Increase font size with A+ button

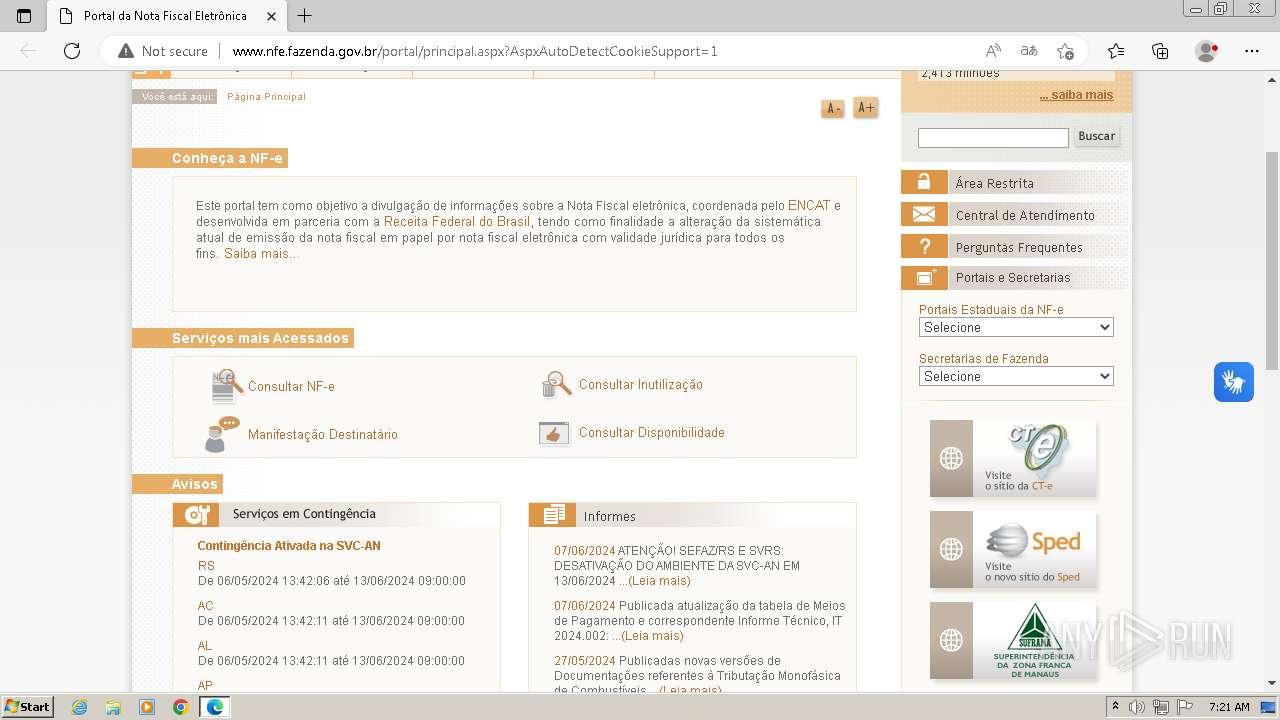click(x=865, y=108)
